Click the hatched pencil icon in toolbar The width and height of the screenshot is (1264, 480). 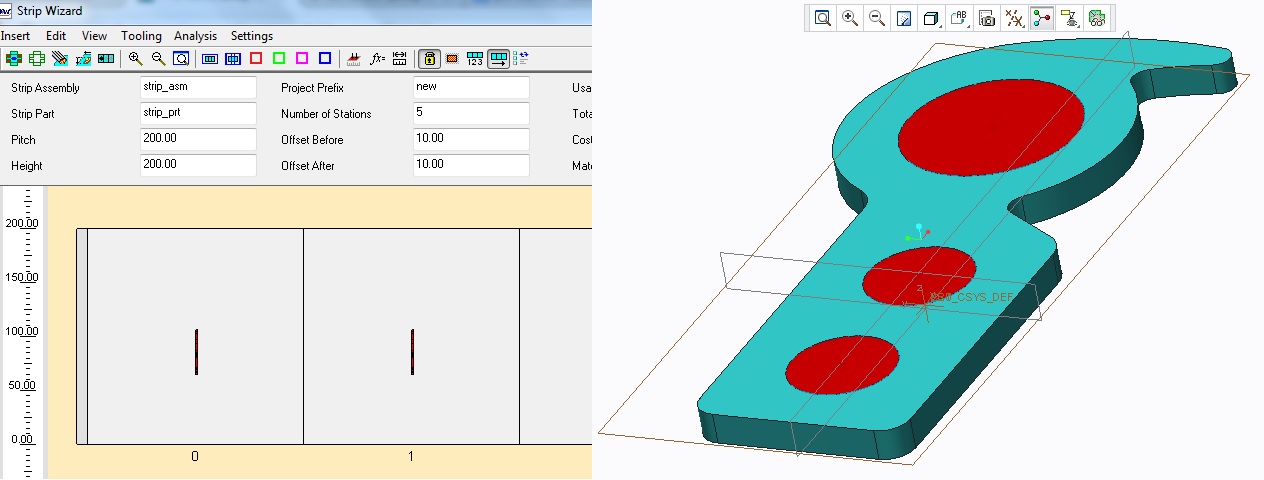(x=60, y=58)
